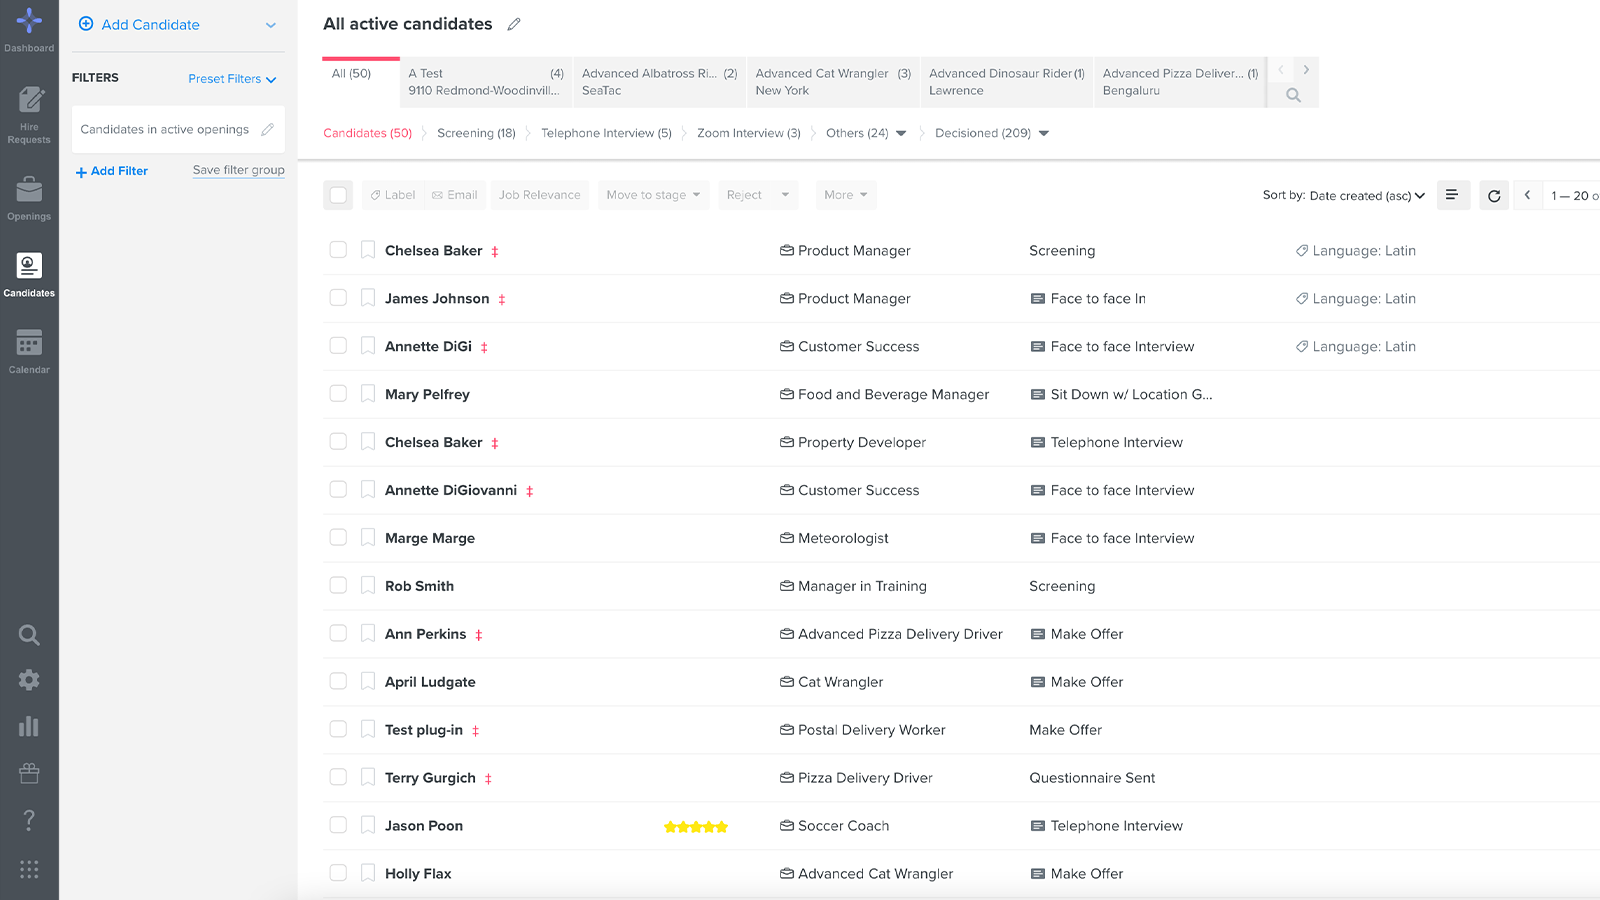This screenshot has width=1600, height=900.
Task: Bookmark candidate James Johnson
Action: pos(368,298)
